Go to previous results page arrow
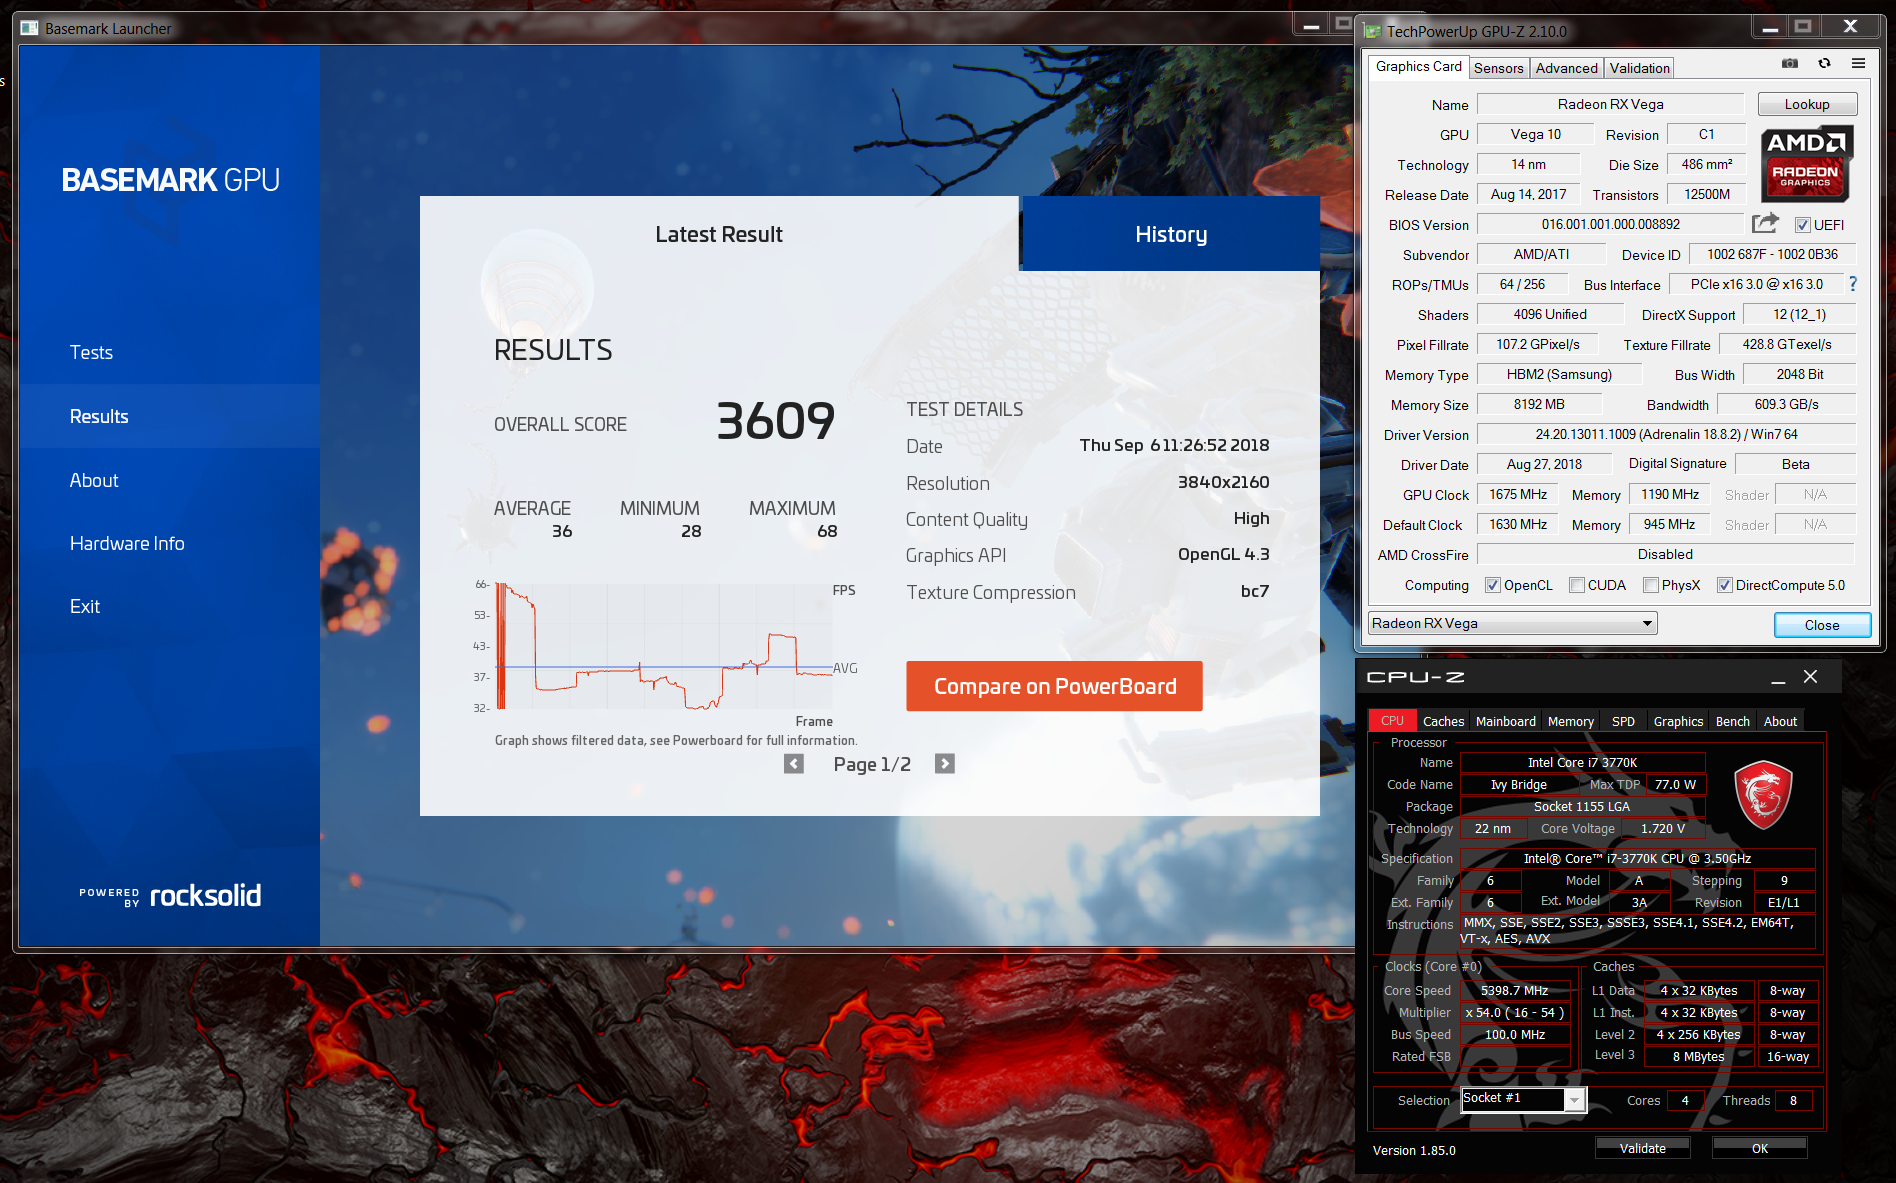 [x=794, y=764]
